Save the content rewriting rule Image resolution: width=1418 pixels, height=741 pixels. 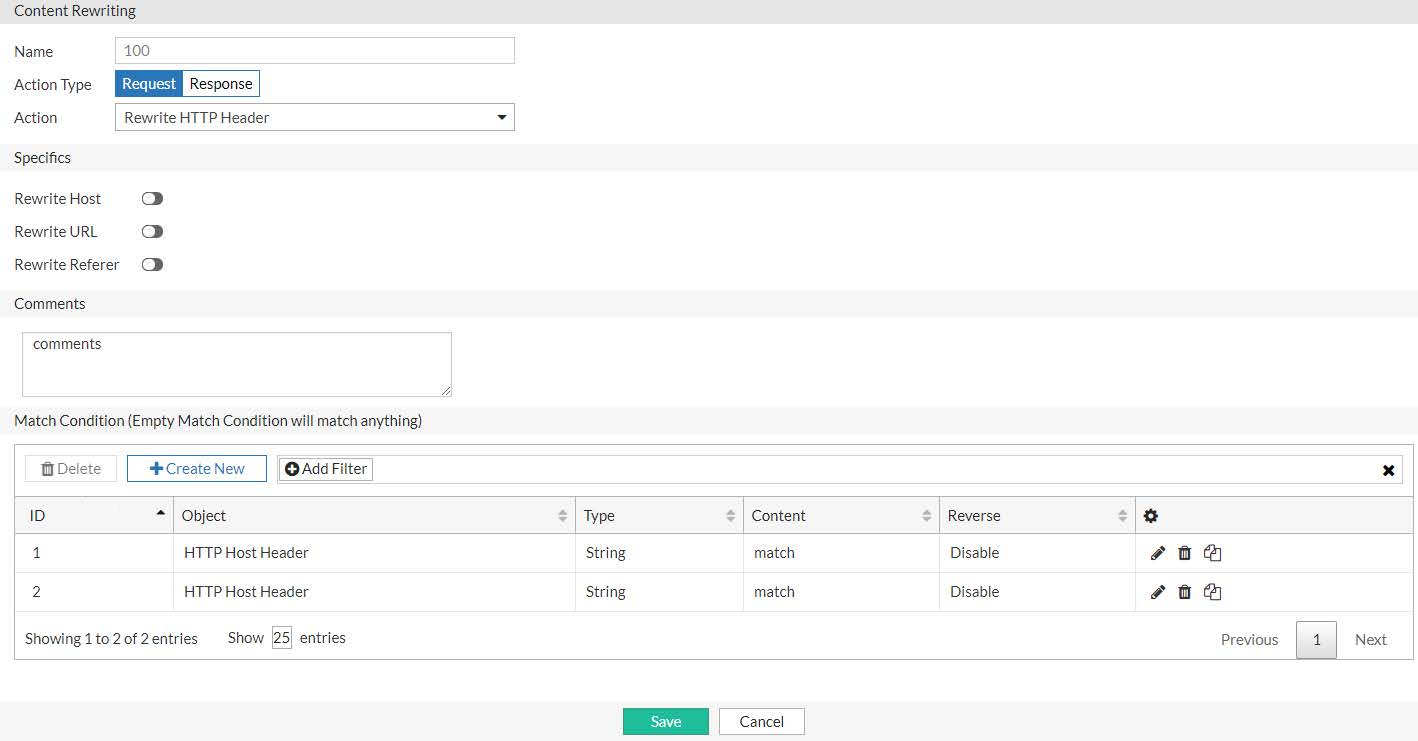point(665,720)
